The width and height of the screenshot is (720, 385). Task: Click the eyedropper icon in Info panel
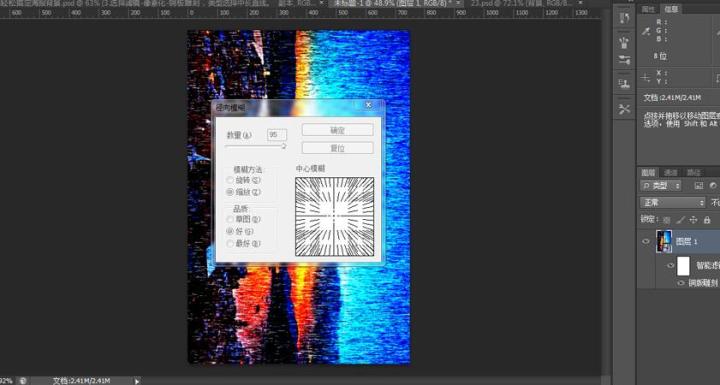[x=646, y=31]
